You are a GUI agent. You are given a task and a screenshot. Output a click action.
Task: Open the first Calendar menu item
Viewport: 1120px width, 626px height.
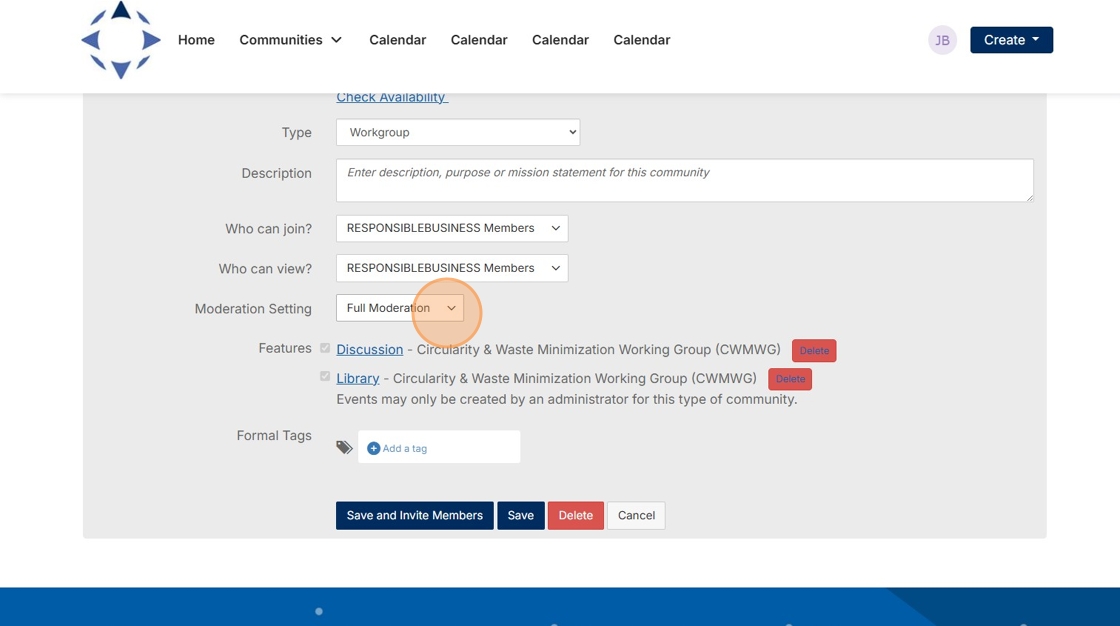pos(398,40)
